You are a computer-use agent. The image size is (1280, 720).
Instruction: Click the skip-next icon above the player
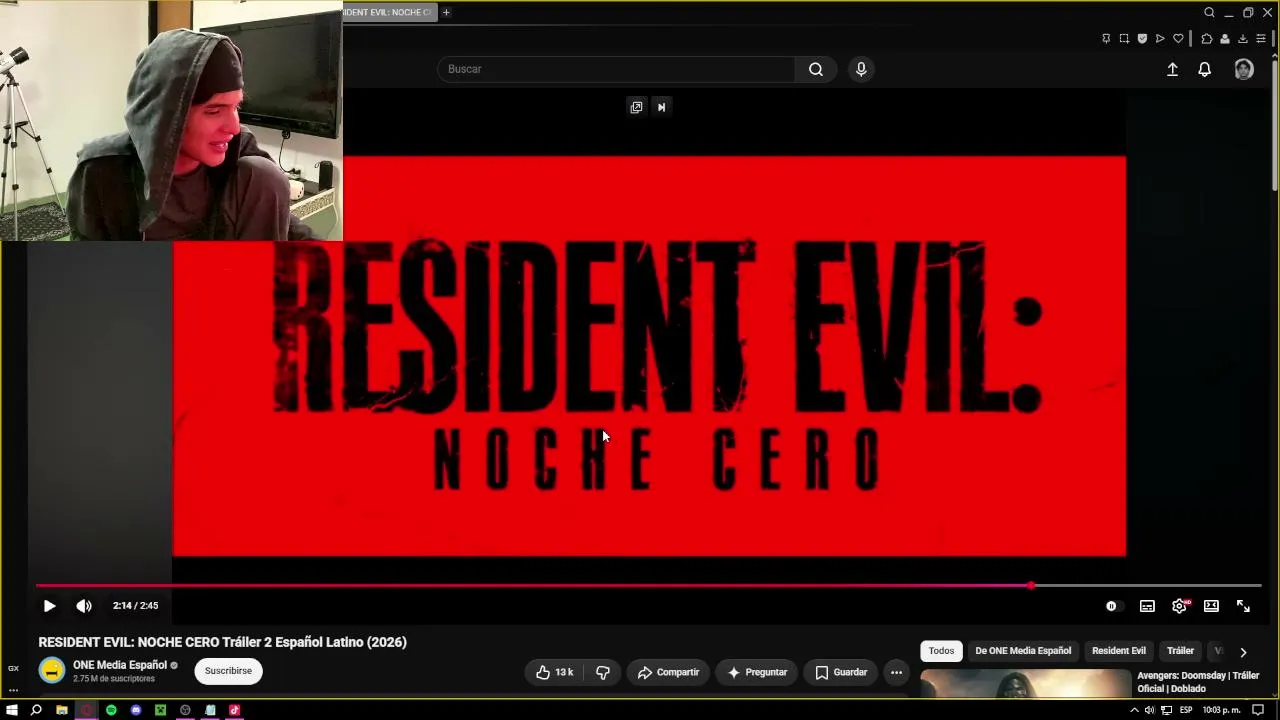click(661, 107)
